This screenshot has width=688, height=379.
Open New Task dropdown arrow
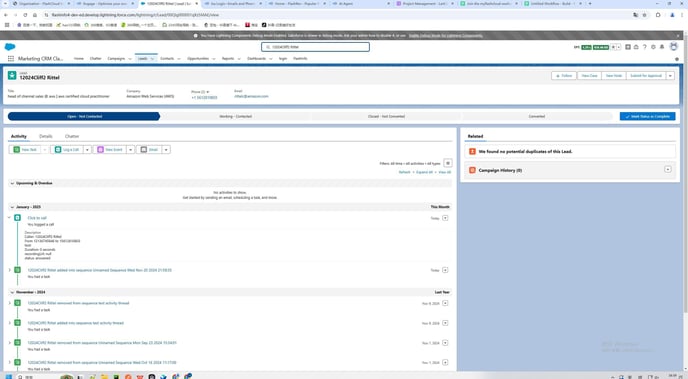[x=44, y=150]
